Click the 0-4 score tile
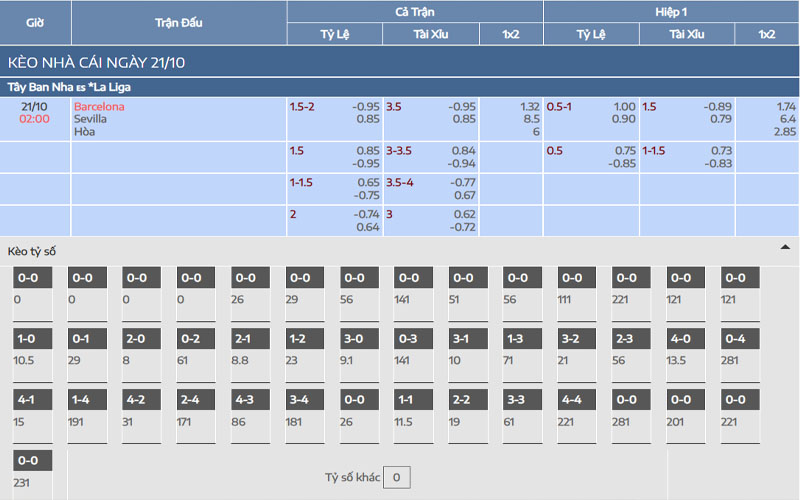This screenshot has width=800, height=500. tap(734, 339)
